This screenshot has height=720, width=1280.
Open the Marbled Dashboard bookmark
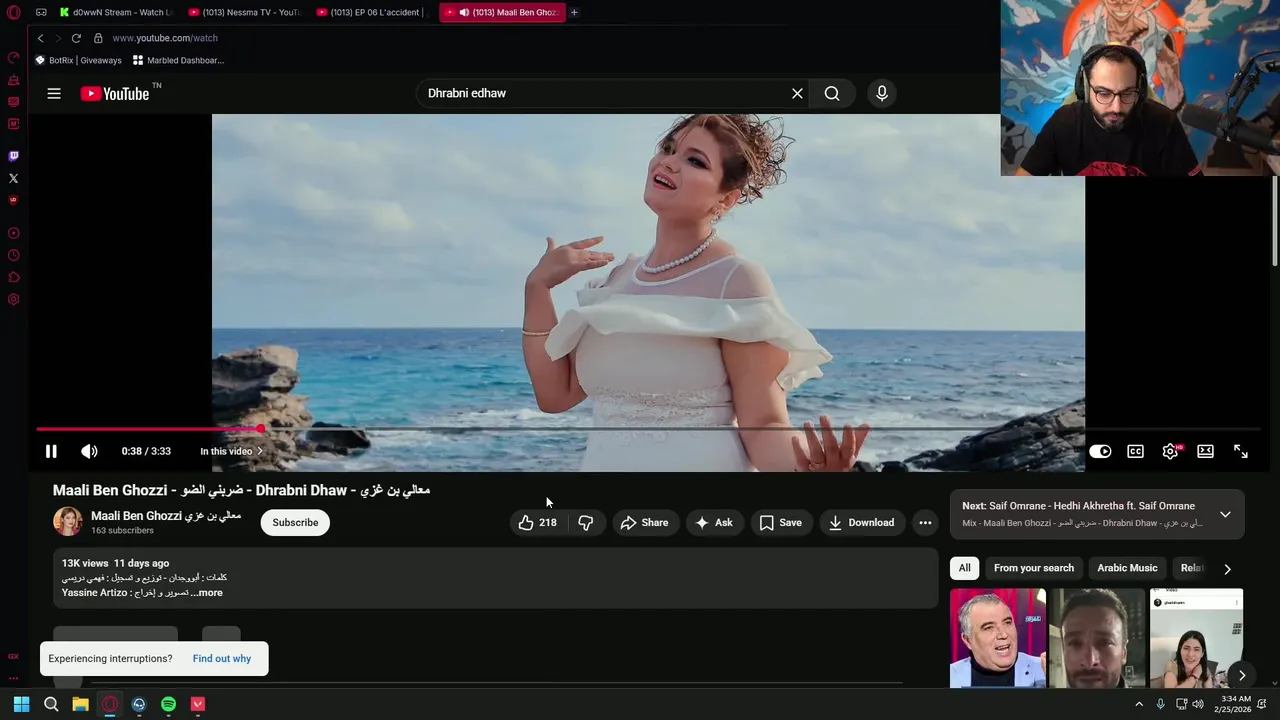click(178, 60)
